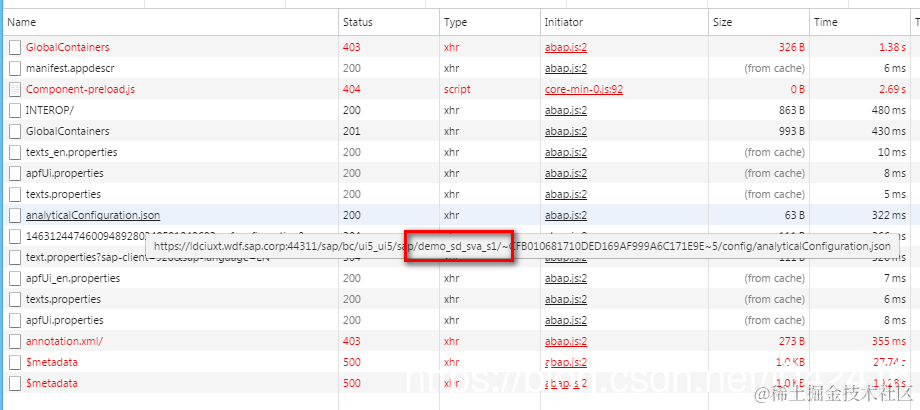Click the 863 B size cell
Viewport: 920px width, 410px height.
tap(790, 110)
